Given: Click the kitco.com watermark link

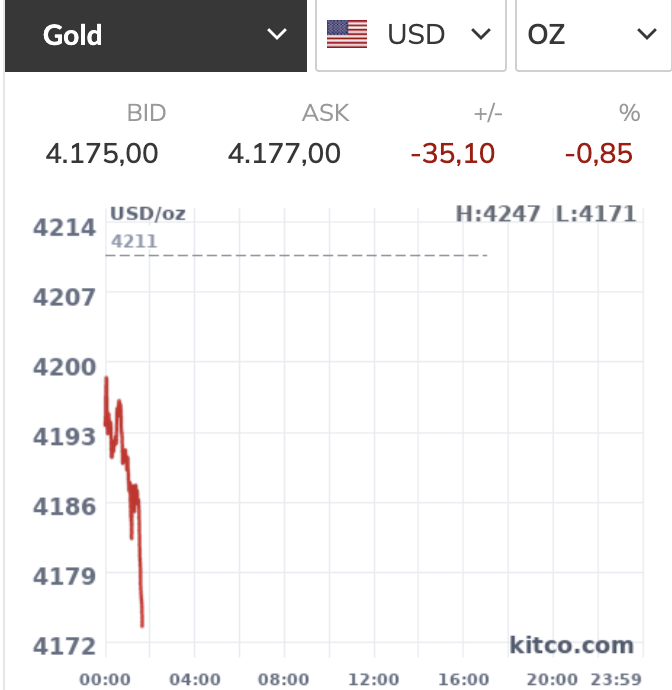Looking at the screenshot, I should pyautogui.click(x=572, y=645).
